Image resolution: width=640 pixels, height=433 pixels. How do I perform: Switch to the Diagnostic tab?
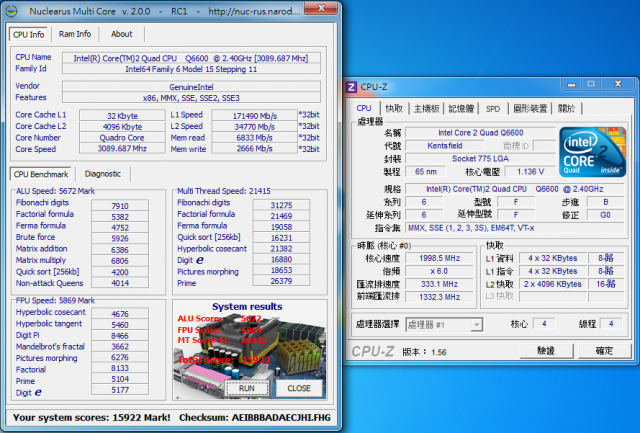pyautogui.click(x=103, y=174)
